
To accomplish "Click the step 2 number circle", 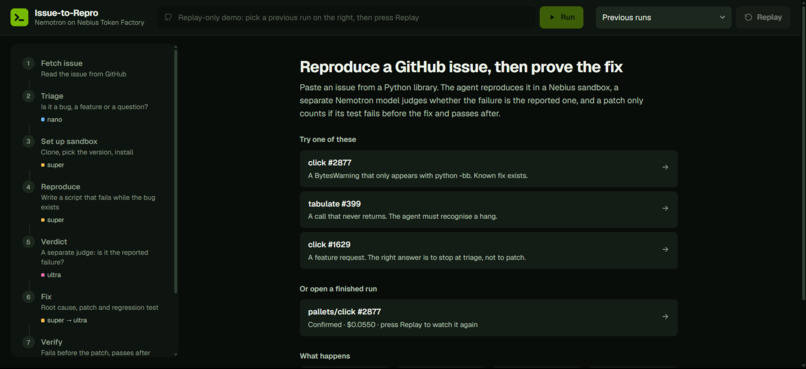I will pyautogui.click(x=28, y=96).
